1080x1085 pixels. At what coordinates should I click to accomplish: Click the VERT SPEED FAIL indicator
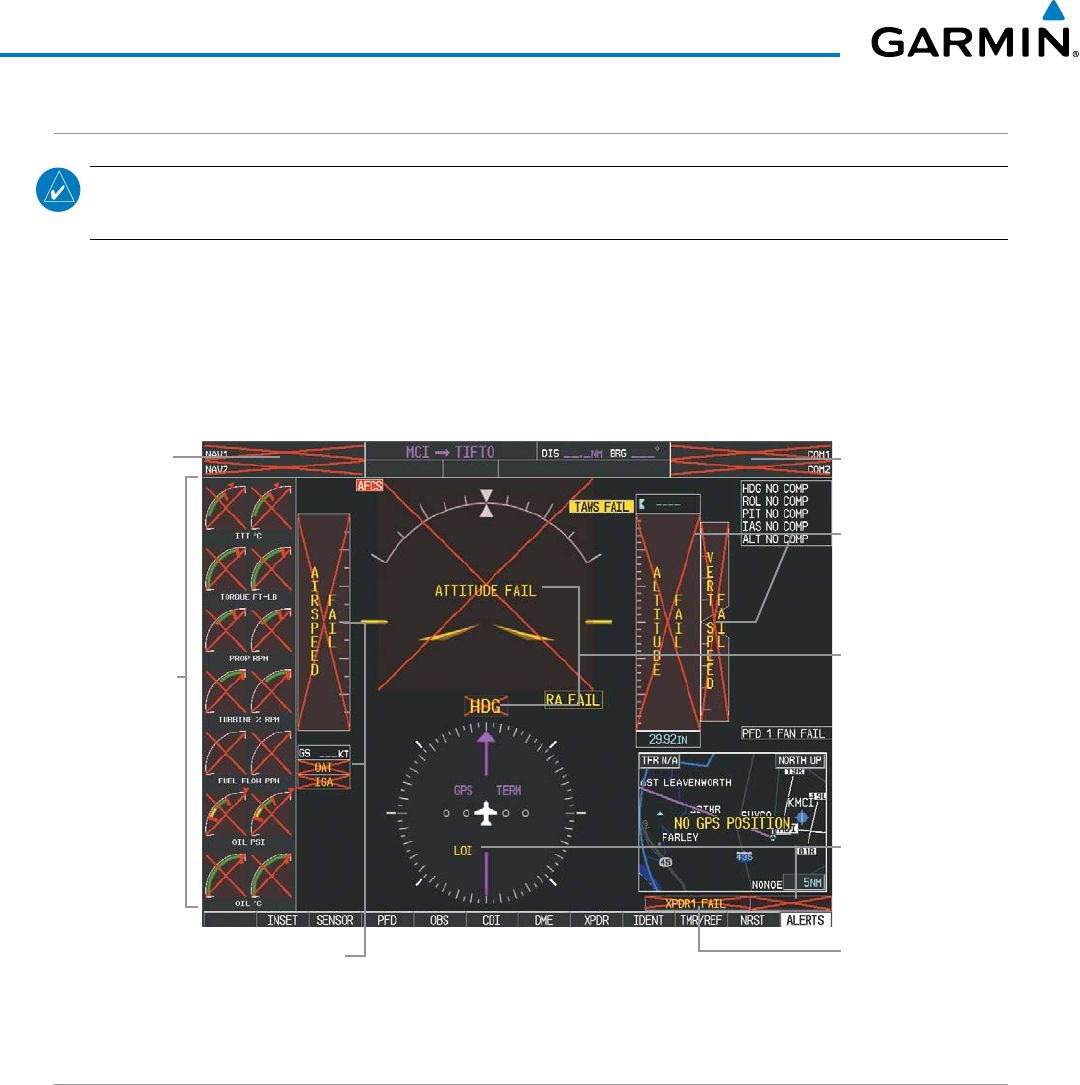715,622
